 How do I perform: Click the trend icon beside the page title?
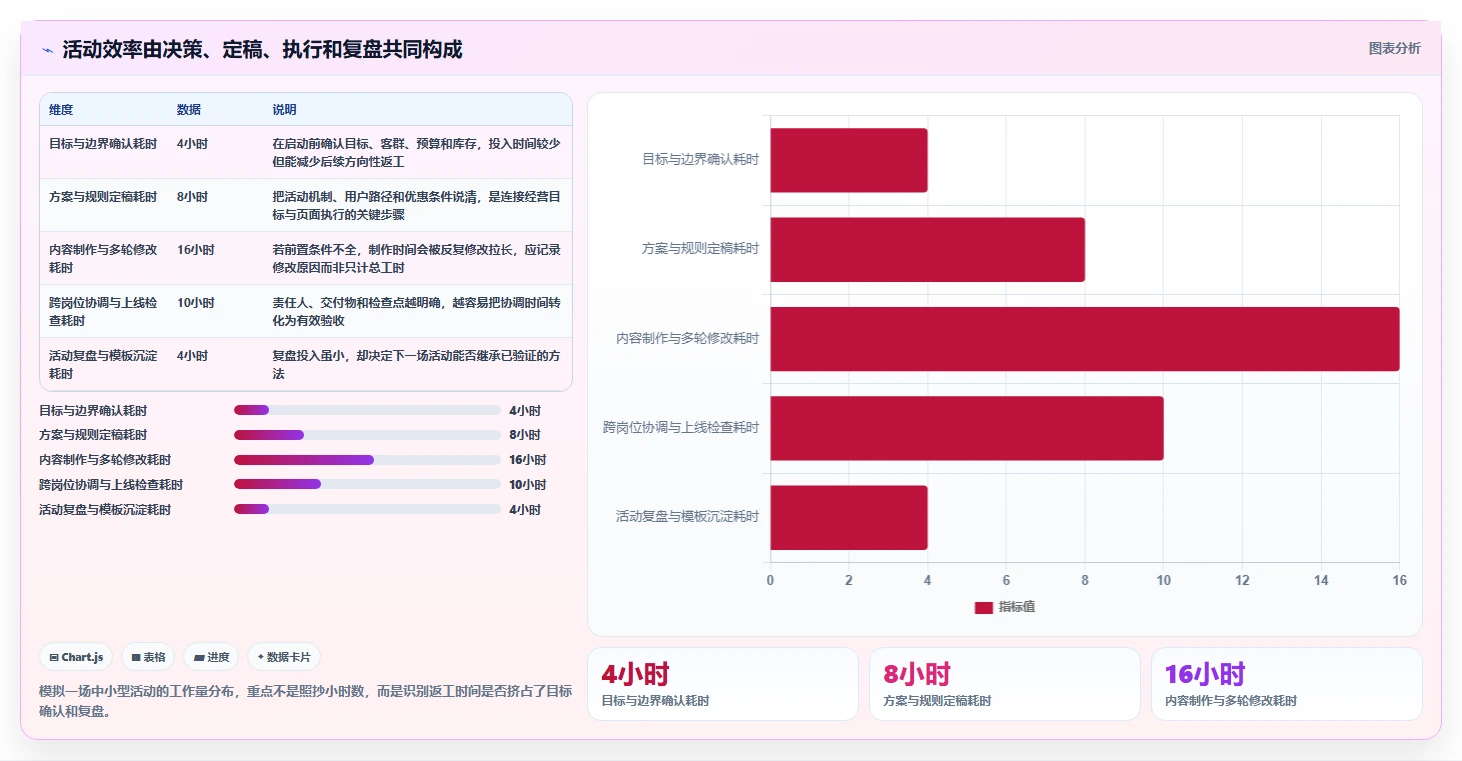47,50
